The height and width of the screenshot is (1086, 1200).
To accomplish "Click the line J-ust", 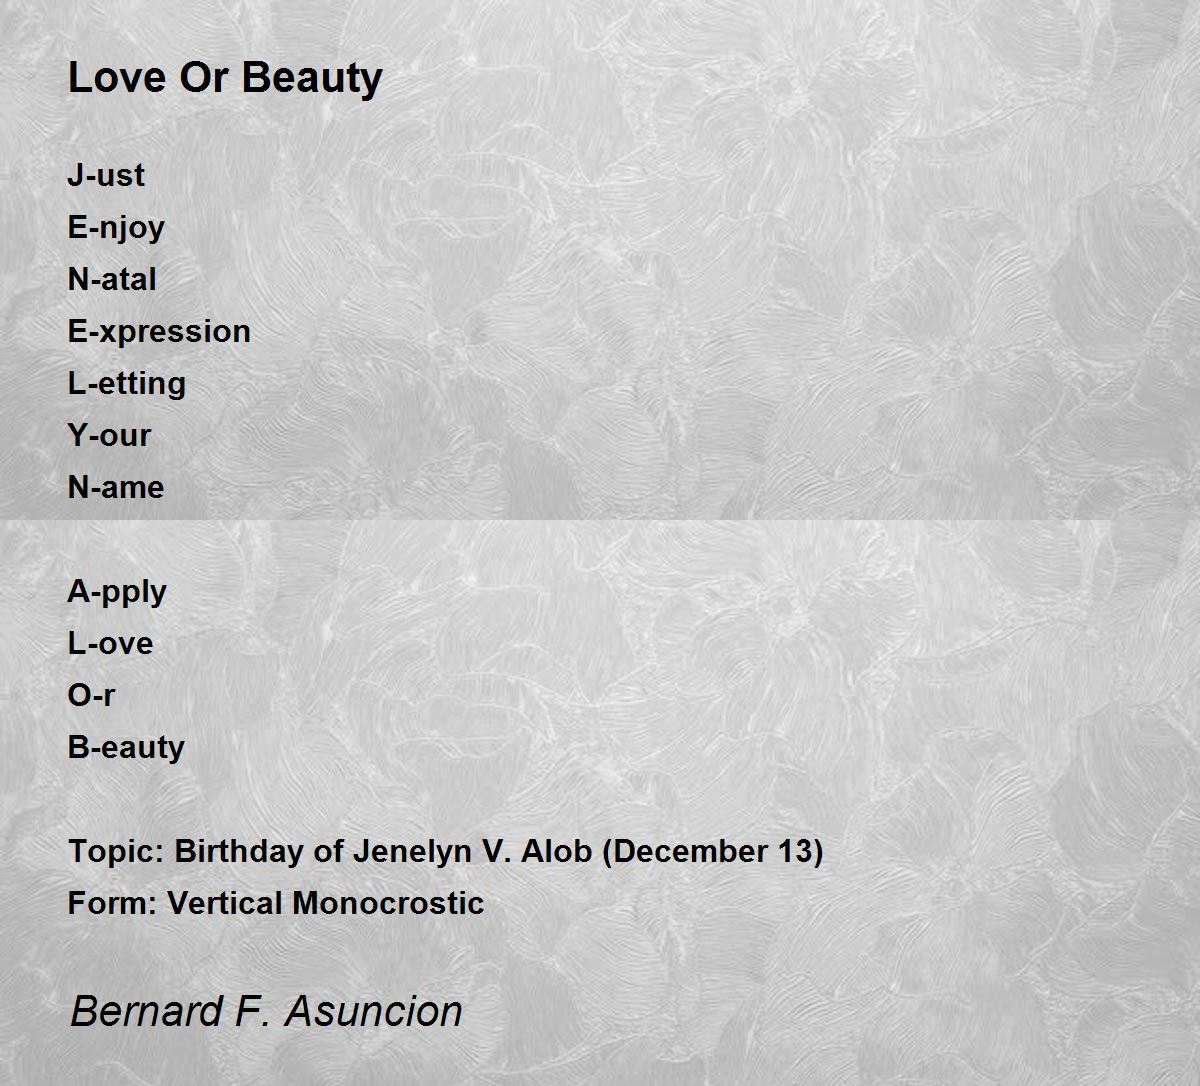I will tap(106, 175).
